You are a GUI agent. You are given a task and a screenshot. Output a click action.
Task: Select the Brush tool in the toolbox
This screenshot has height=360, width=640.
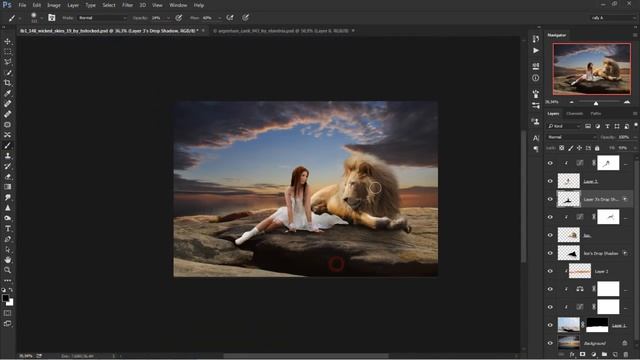(x=7, y=145)
